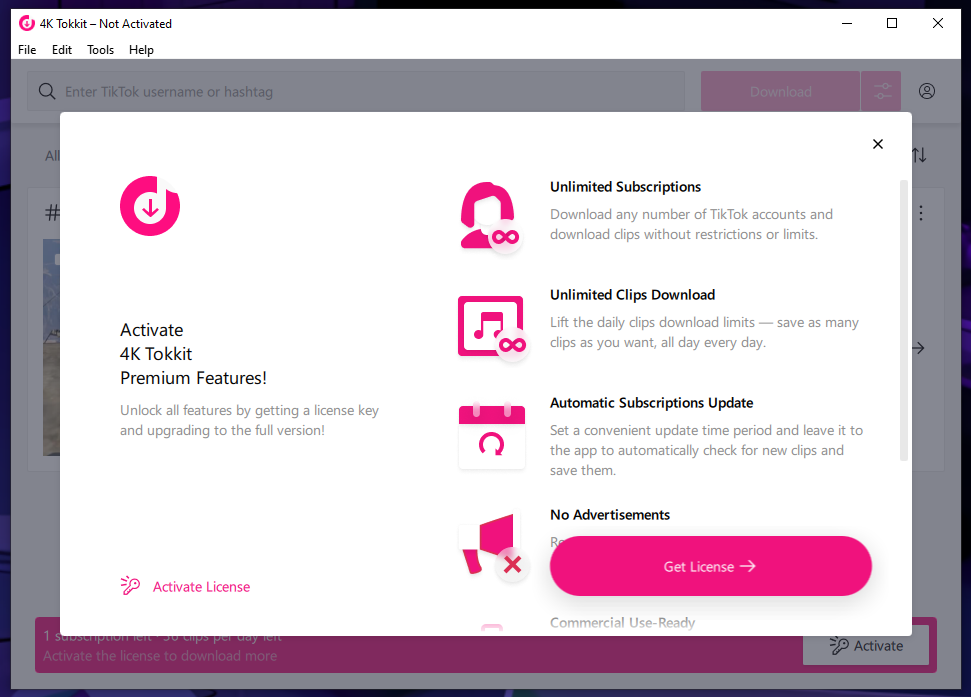Open the File menu
This screenshot has height=697, width=971.
(x=27, y=50)
